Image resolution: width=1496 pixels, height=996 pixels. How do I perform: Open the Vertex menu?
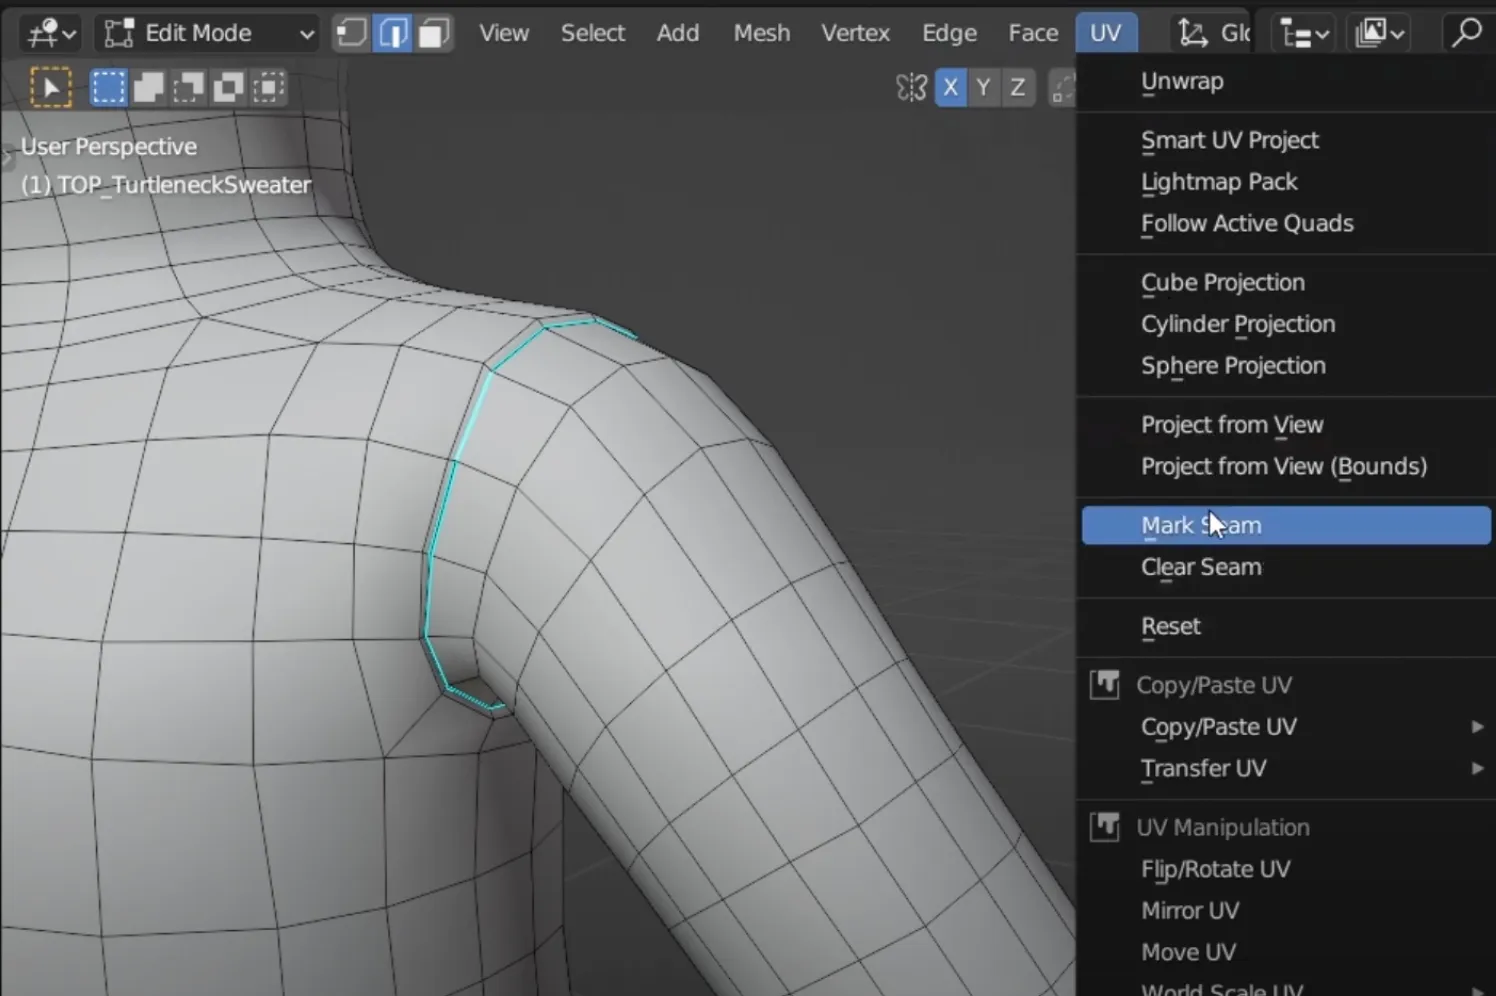856,33
